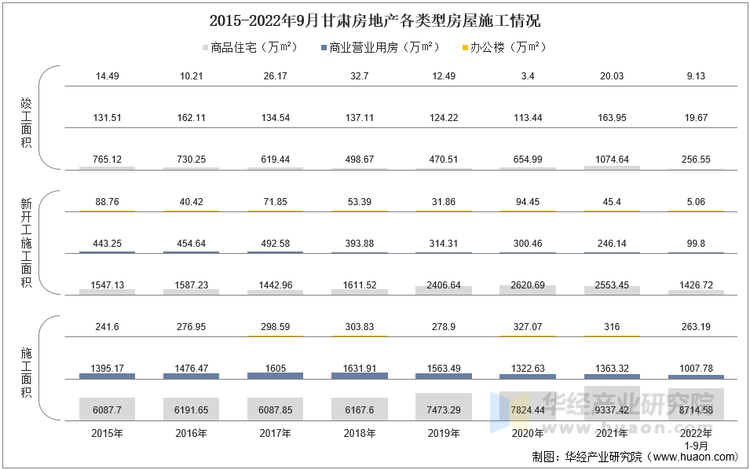Click the gray bar labeled 6087.85
This screenshot has width=750, height=470.
click(x=276, y=409)
